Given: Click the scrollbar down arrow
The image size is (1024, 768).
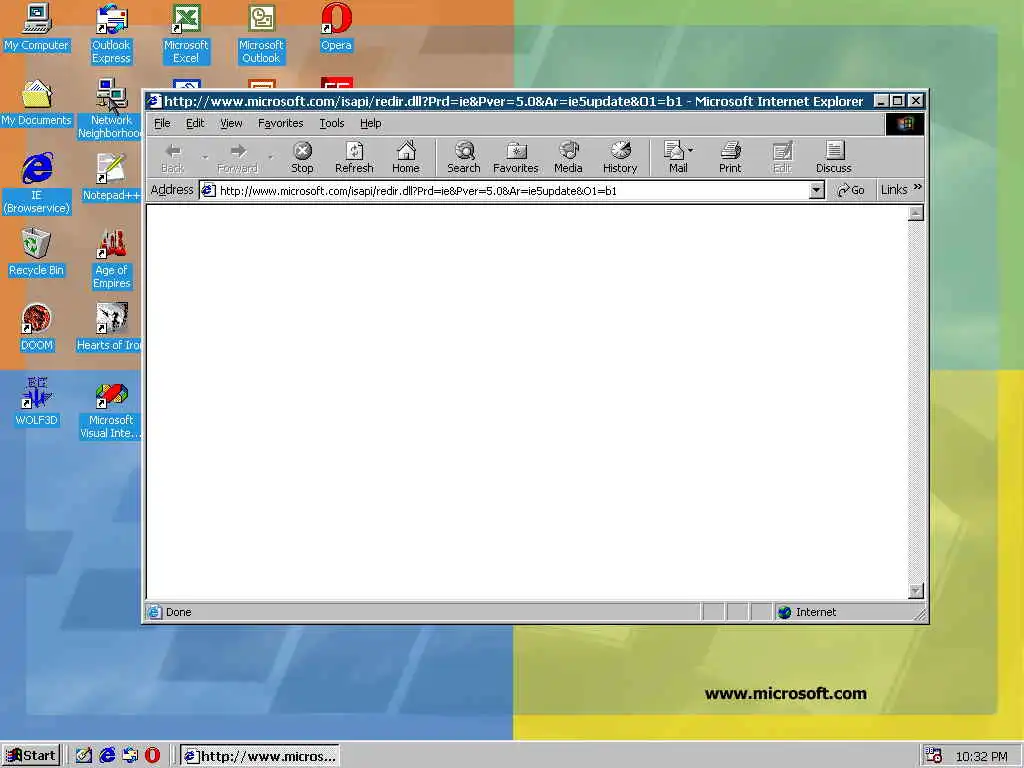Looking at the screenshot, I should 916,590.
